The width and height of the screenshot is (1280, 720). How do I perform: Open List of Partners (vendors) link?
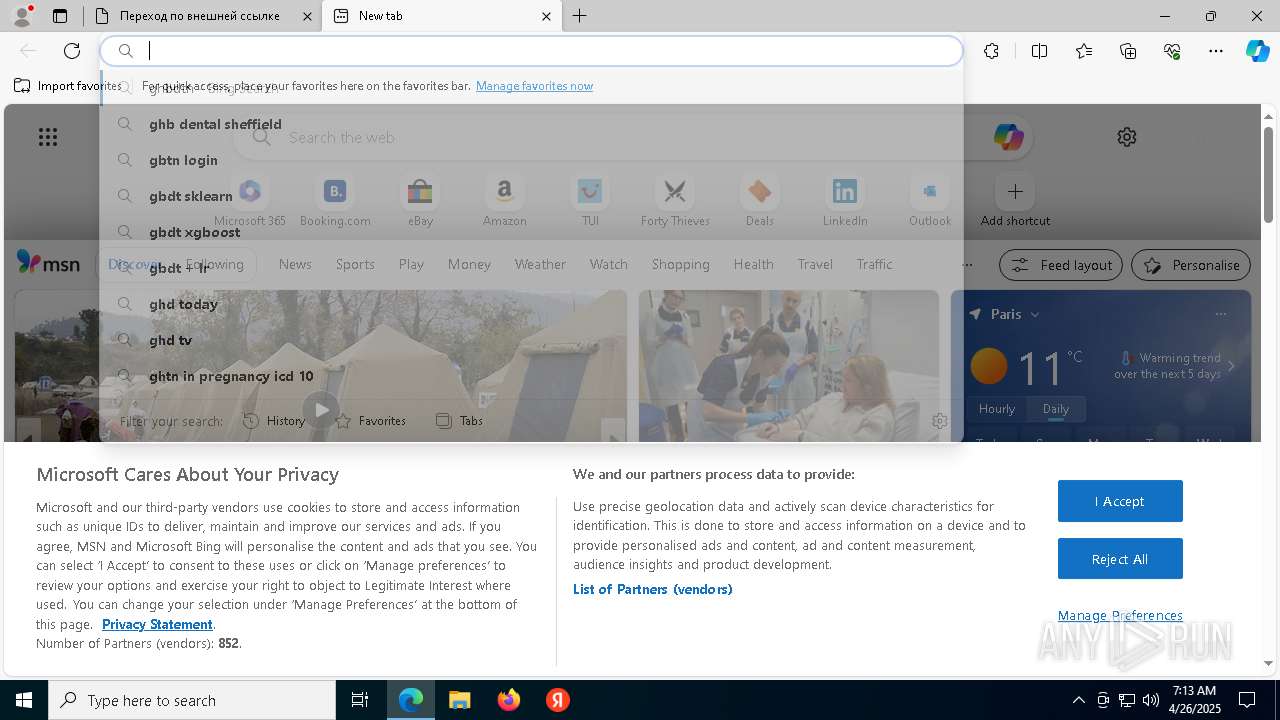coord(652,589)
